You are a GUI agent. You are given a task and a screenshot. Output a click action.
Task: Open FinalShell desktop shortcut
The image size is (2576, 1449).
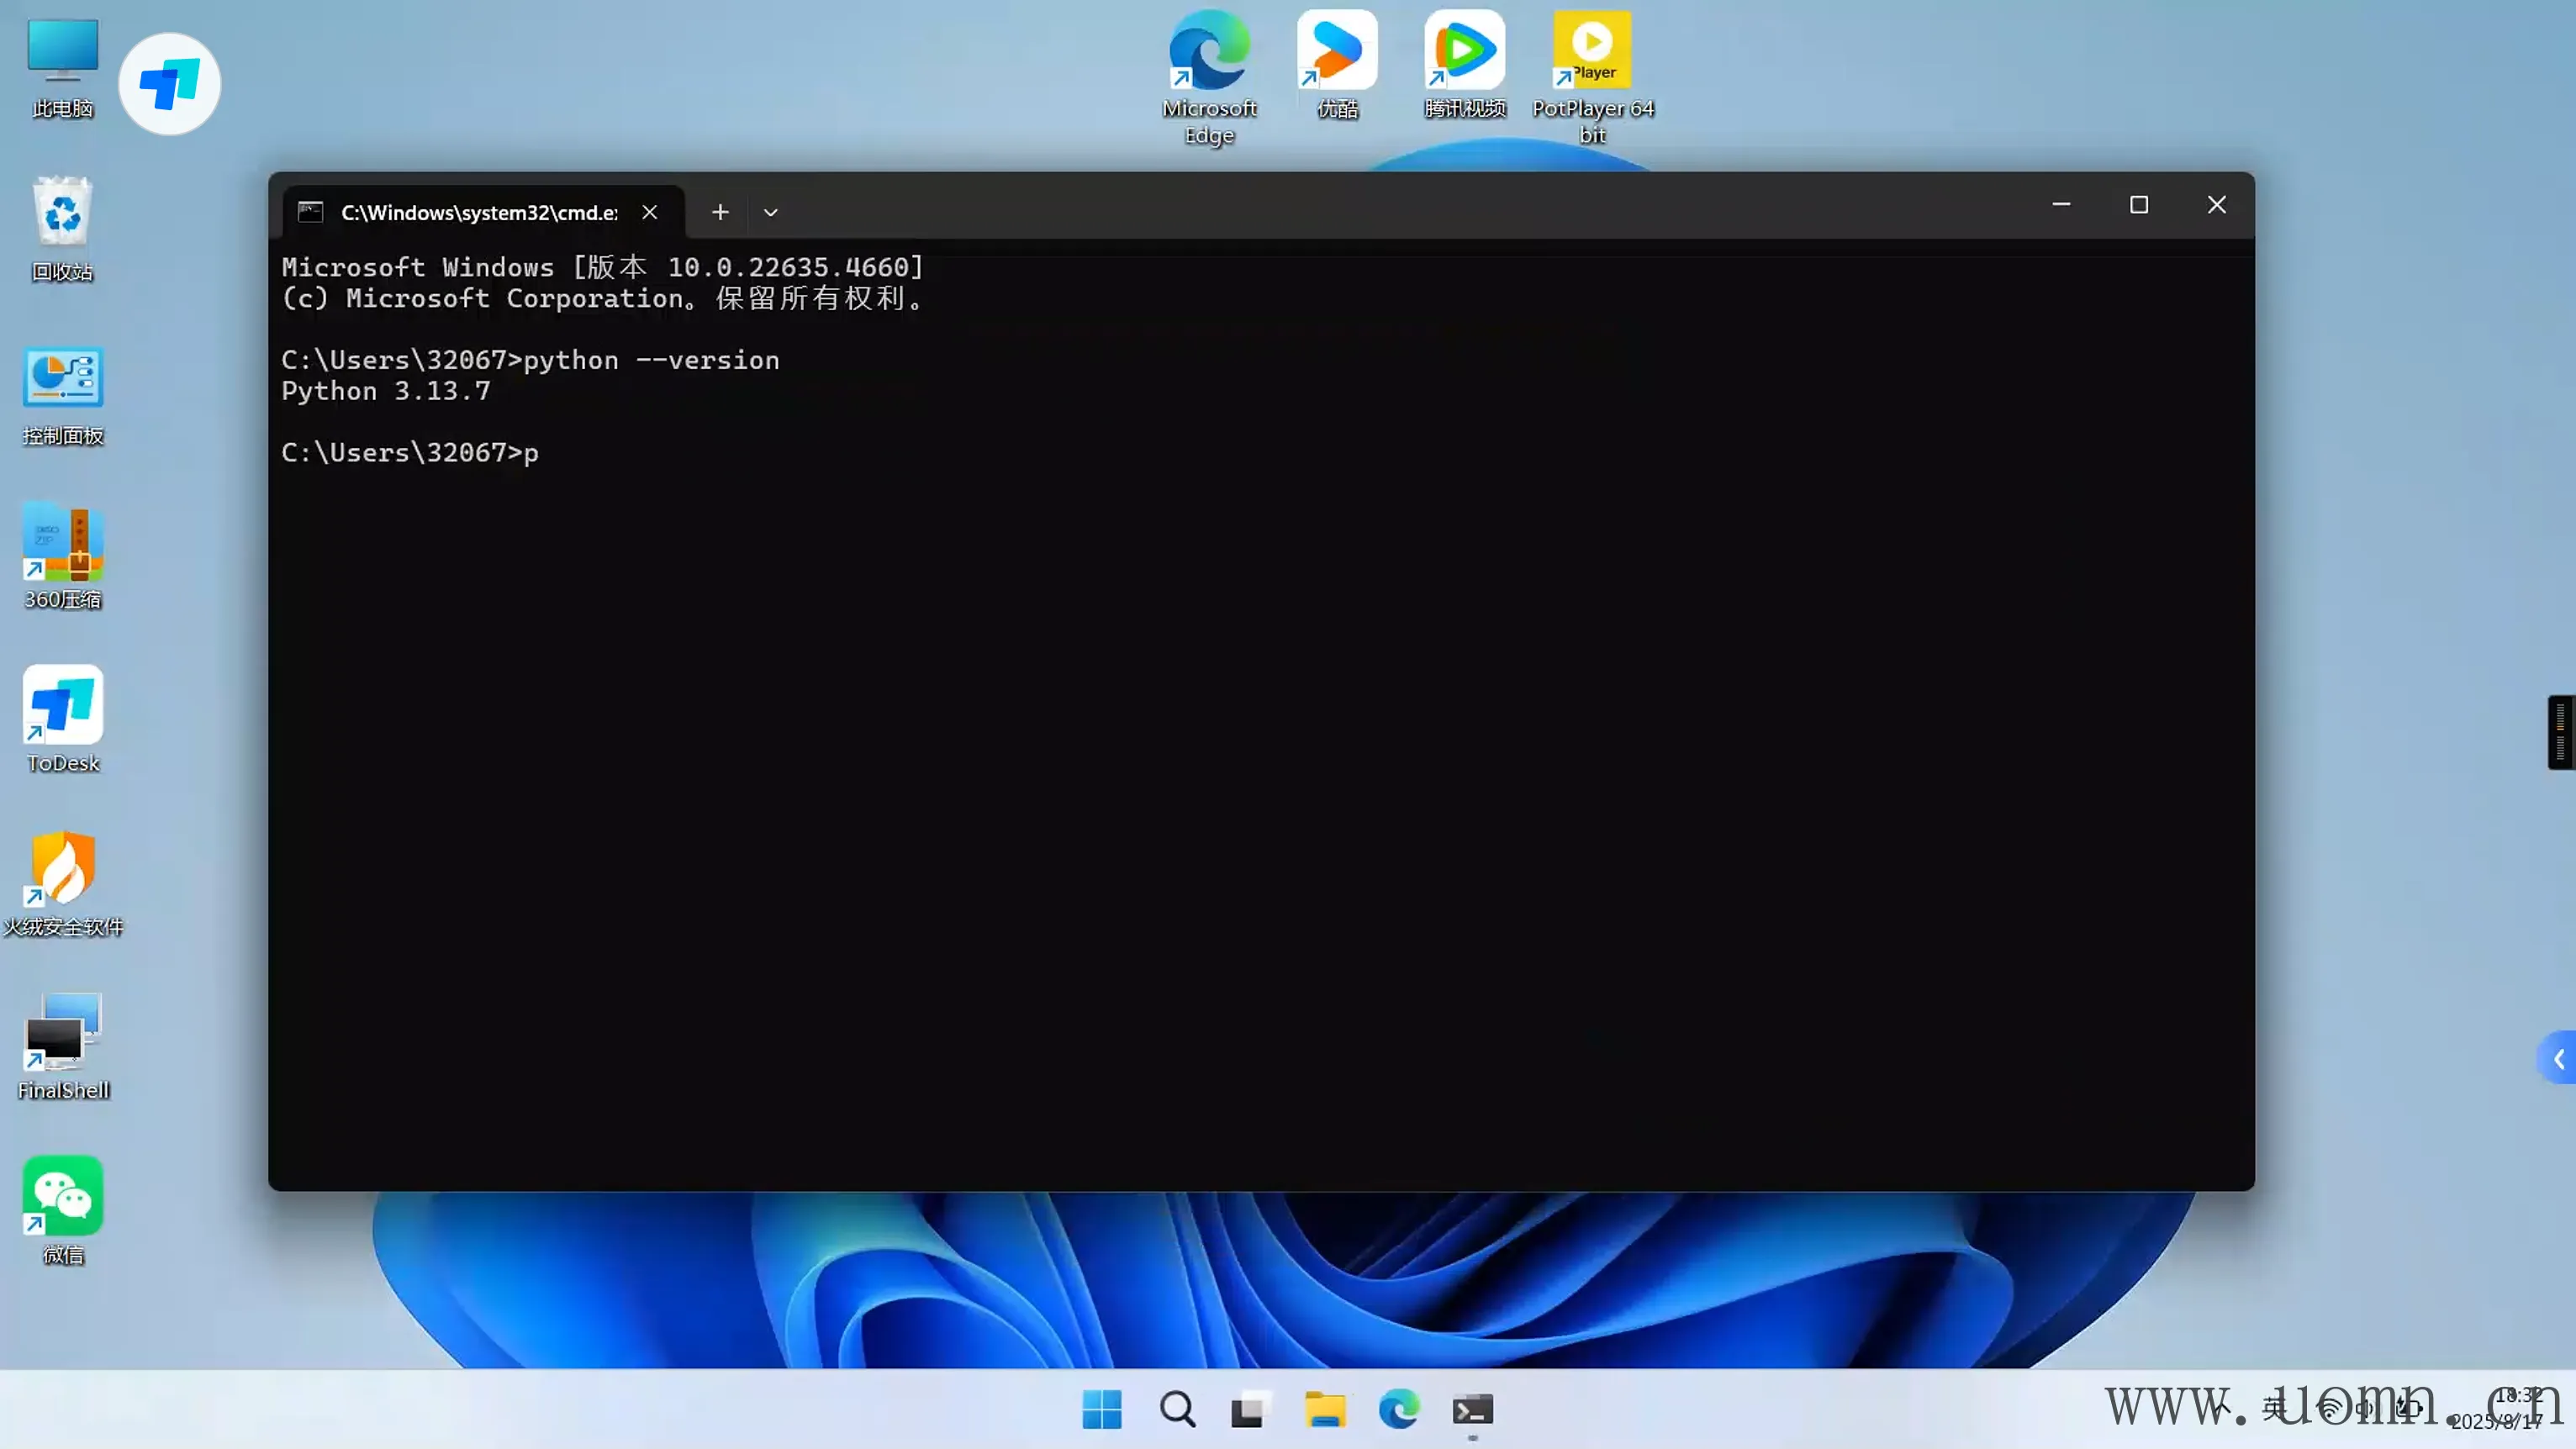tap(63, 1033)
